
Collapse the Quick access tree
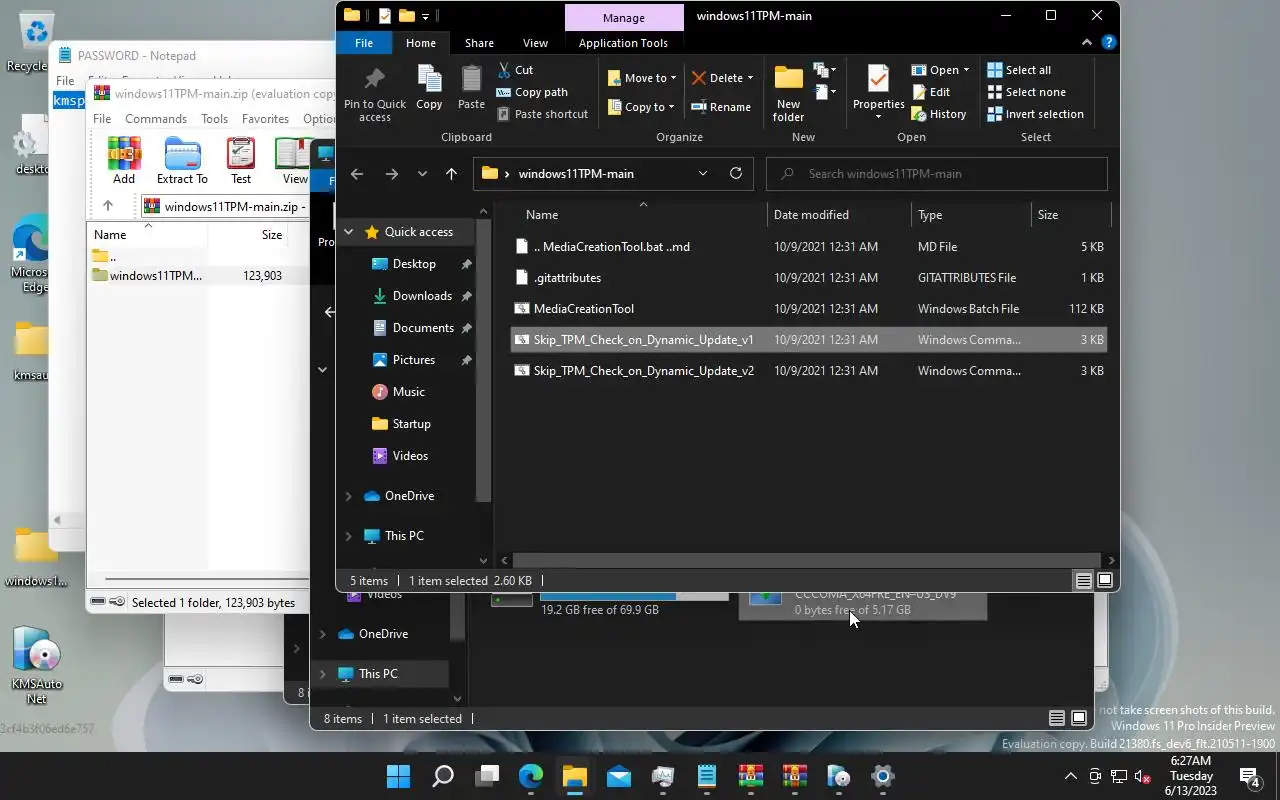(348, 232)
